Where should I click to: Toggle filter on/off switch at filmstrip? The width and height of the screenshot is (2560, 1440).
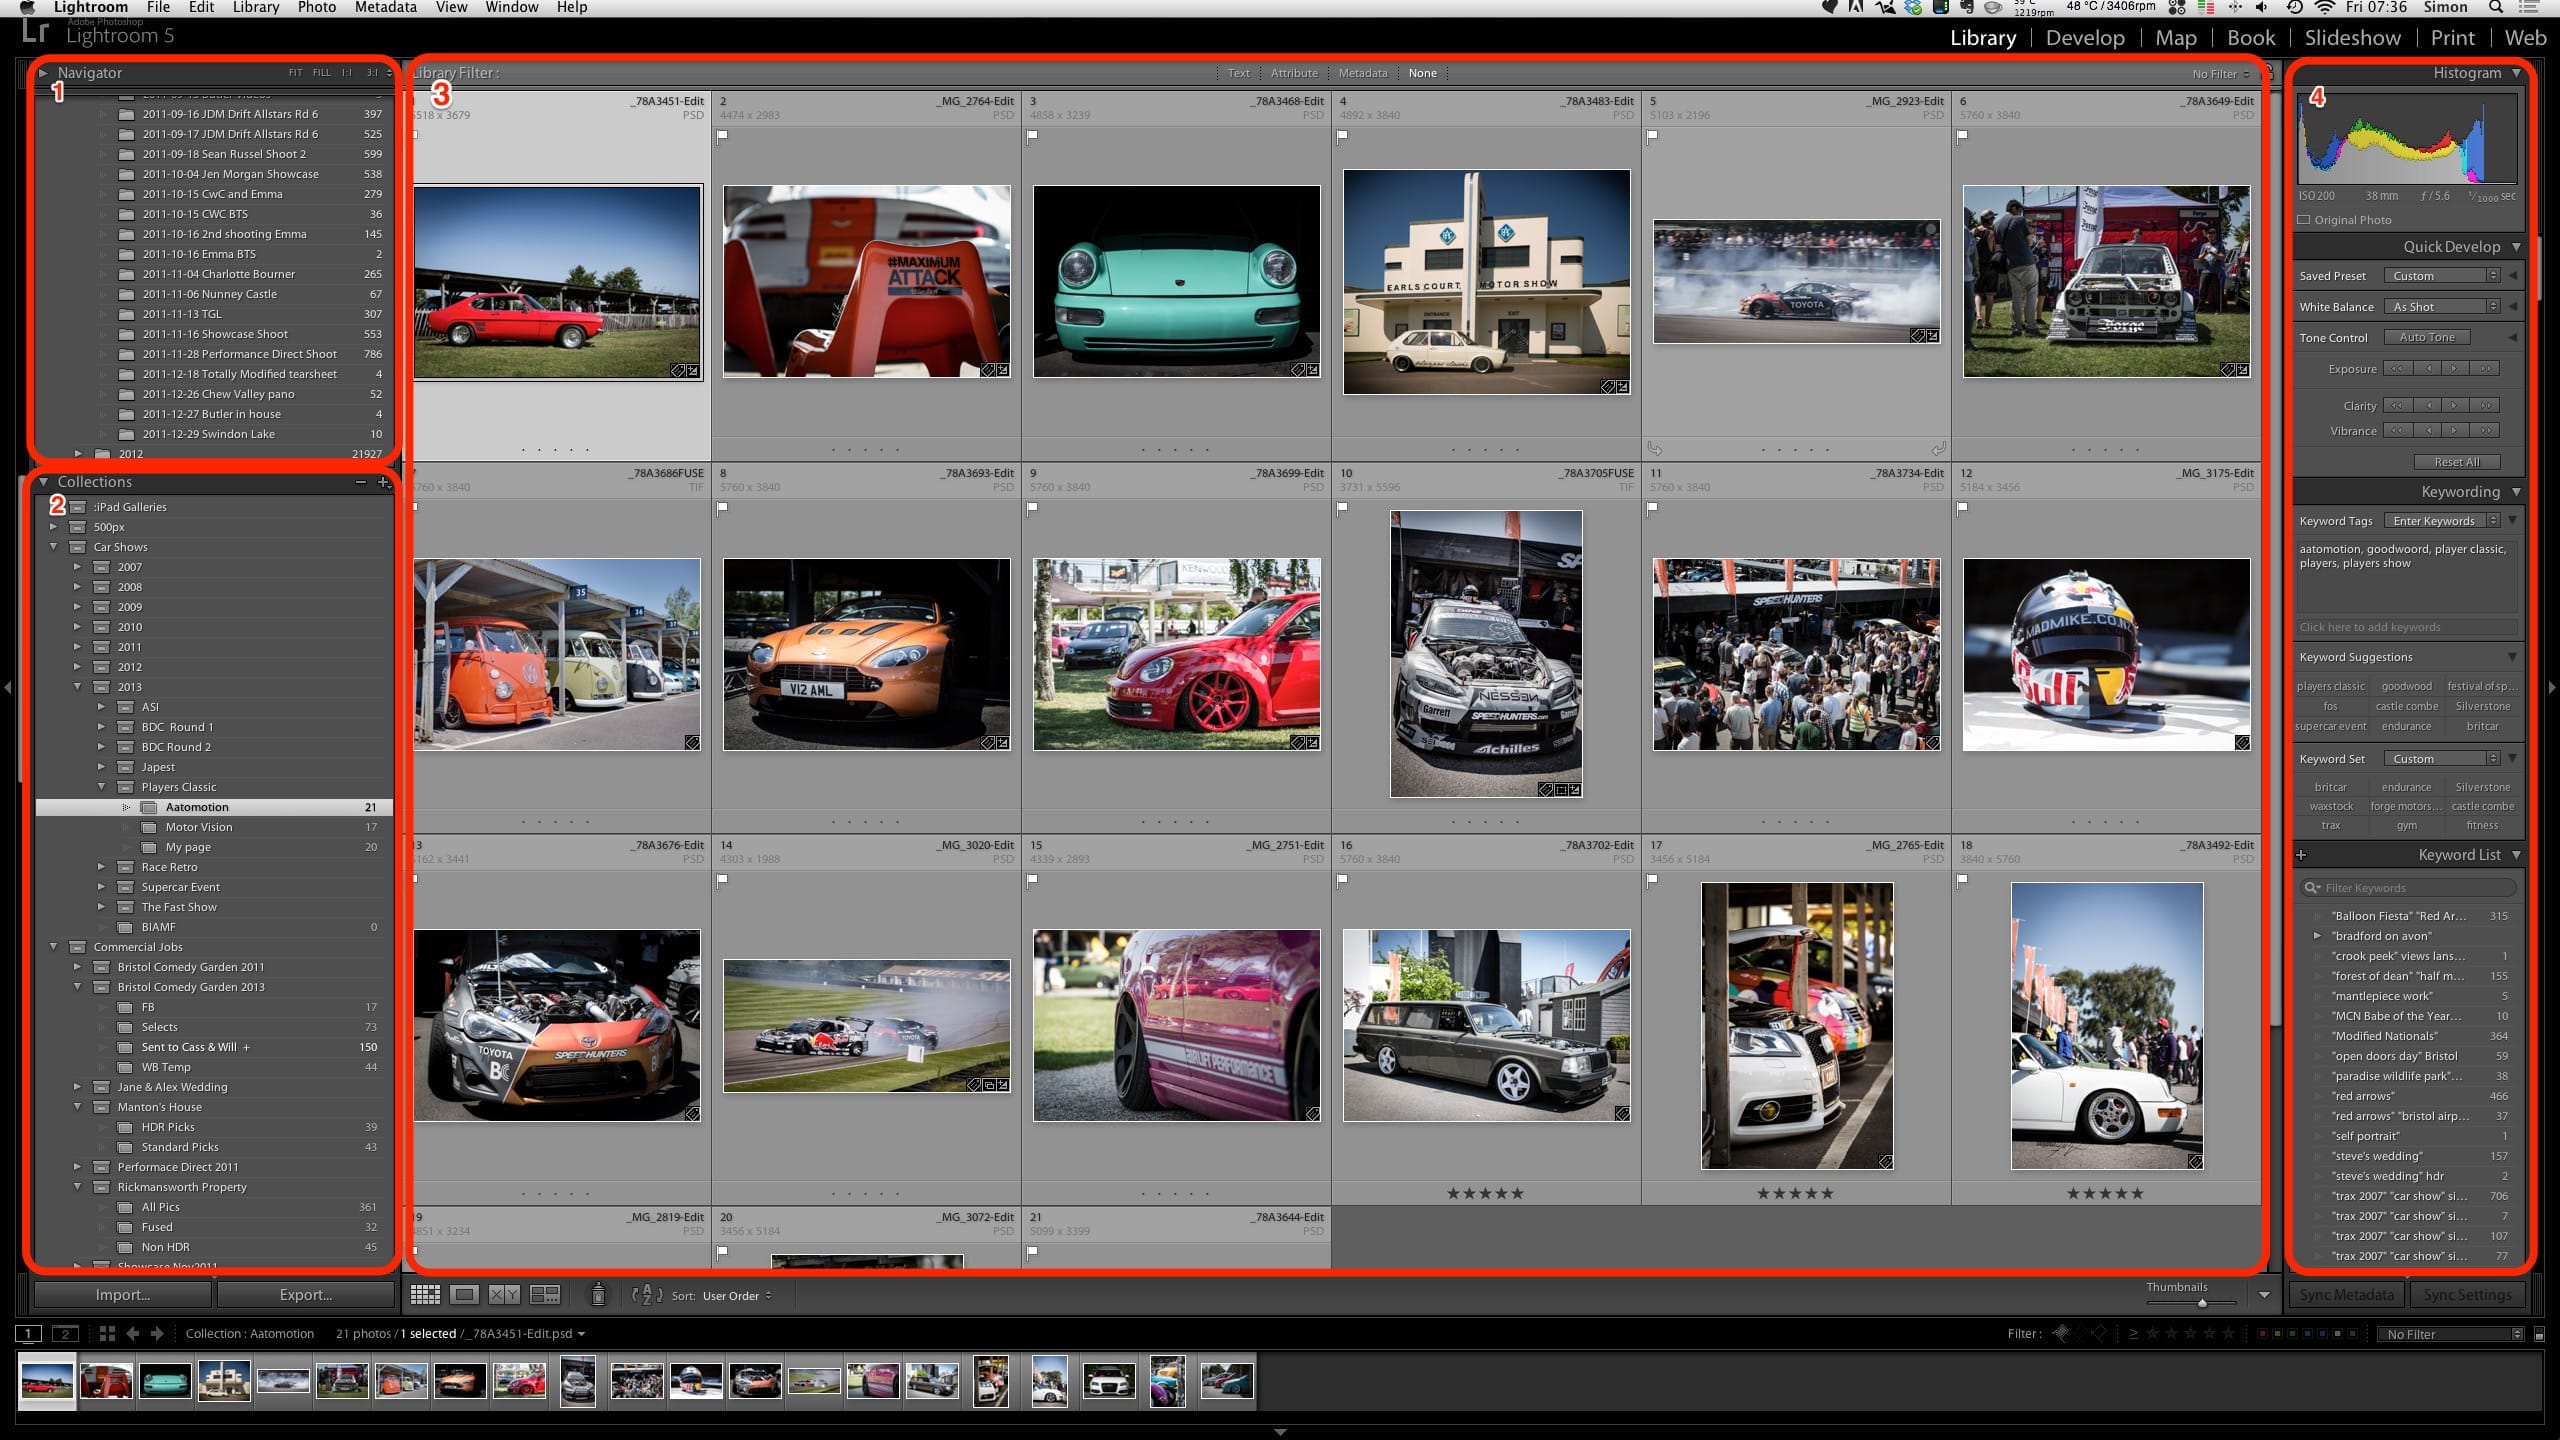pos(2539,1334)
